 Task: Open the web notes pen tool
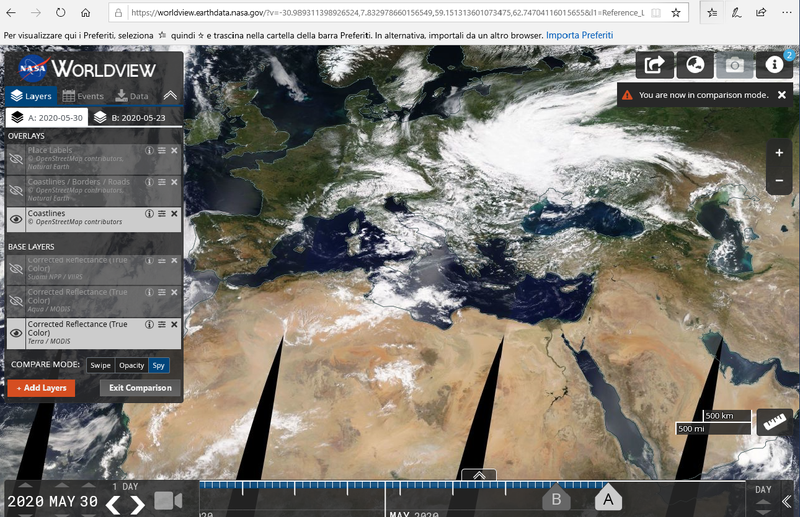736,13
